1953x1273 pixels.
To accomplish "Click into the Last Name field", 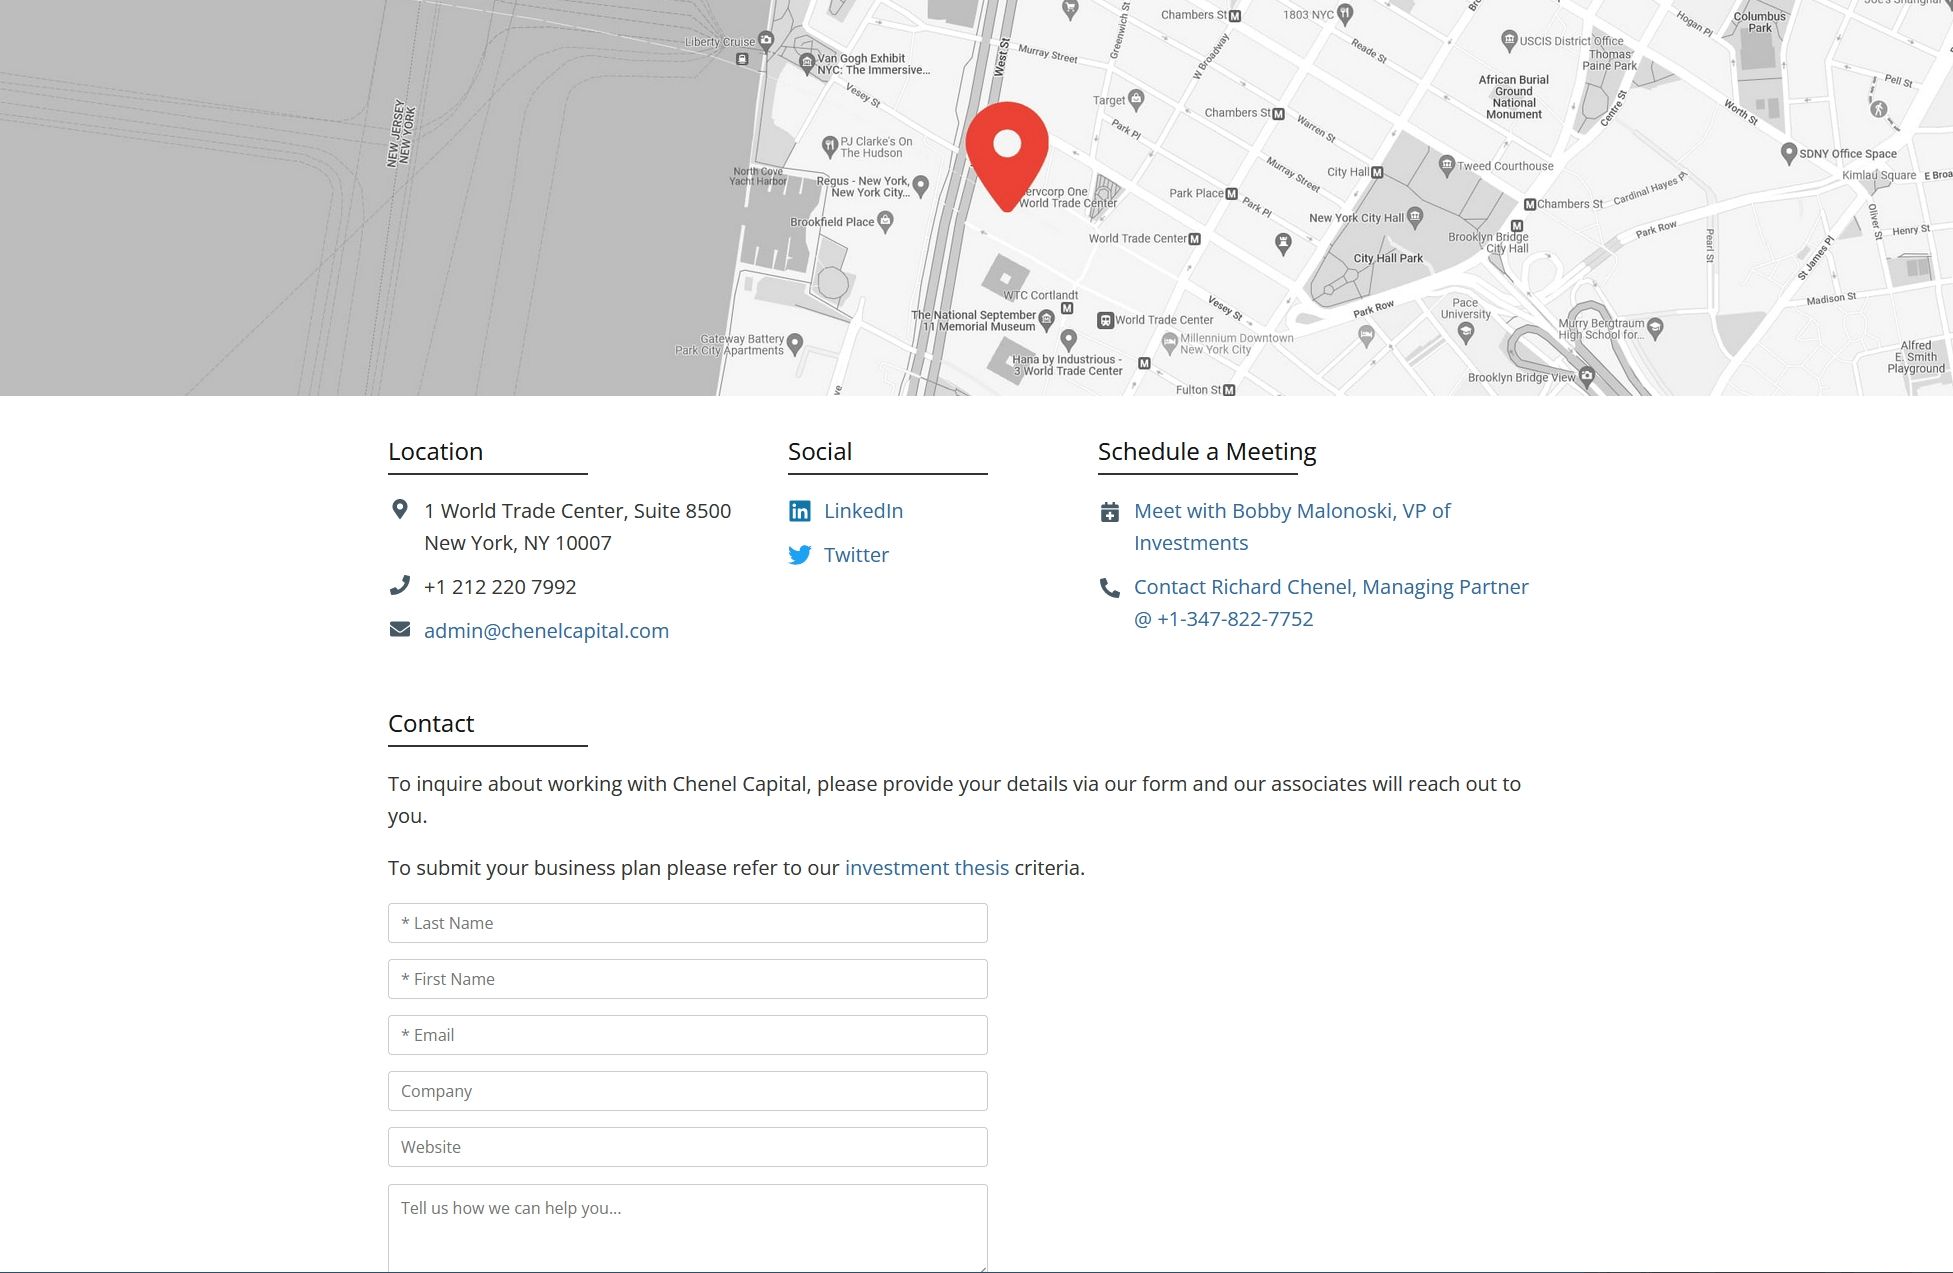I will pyautogui.click(x=688, y=923).
